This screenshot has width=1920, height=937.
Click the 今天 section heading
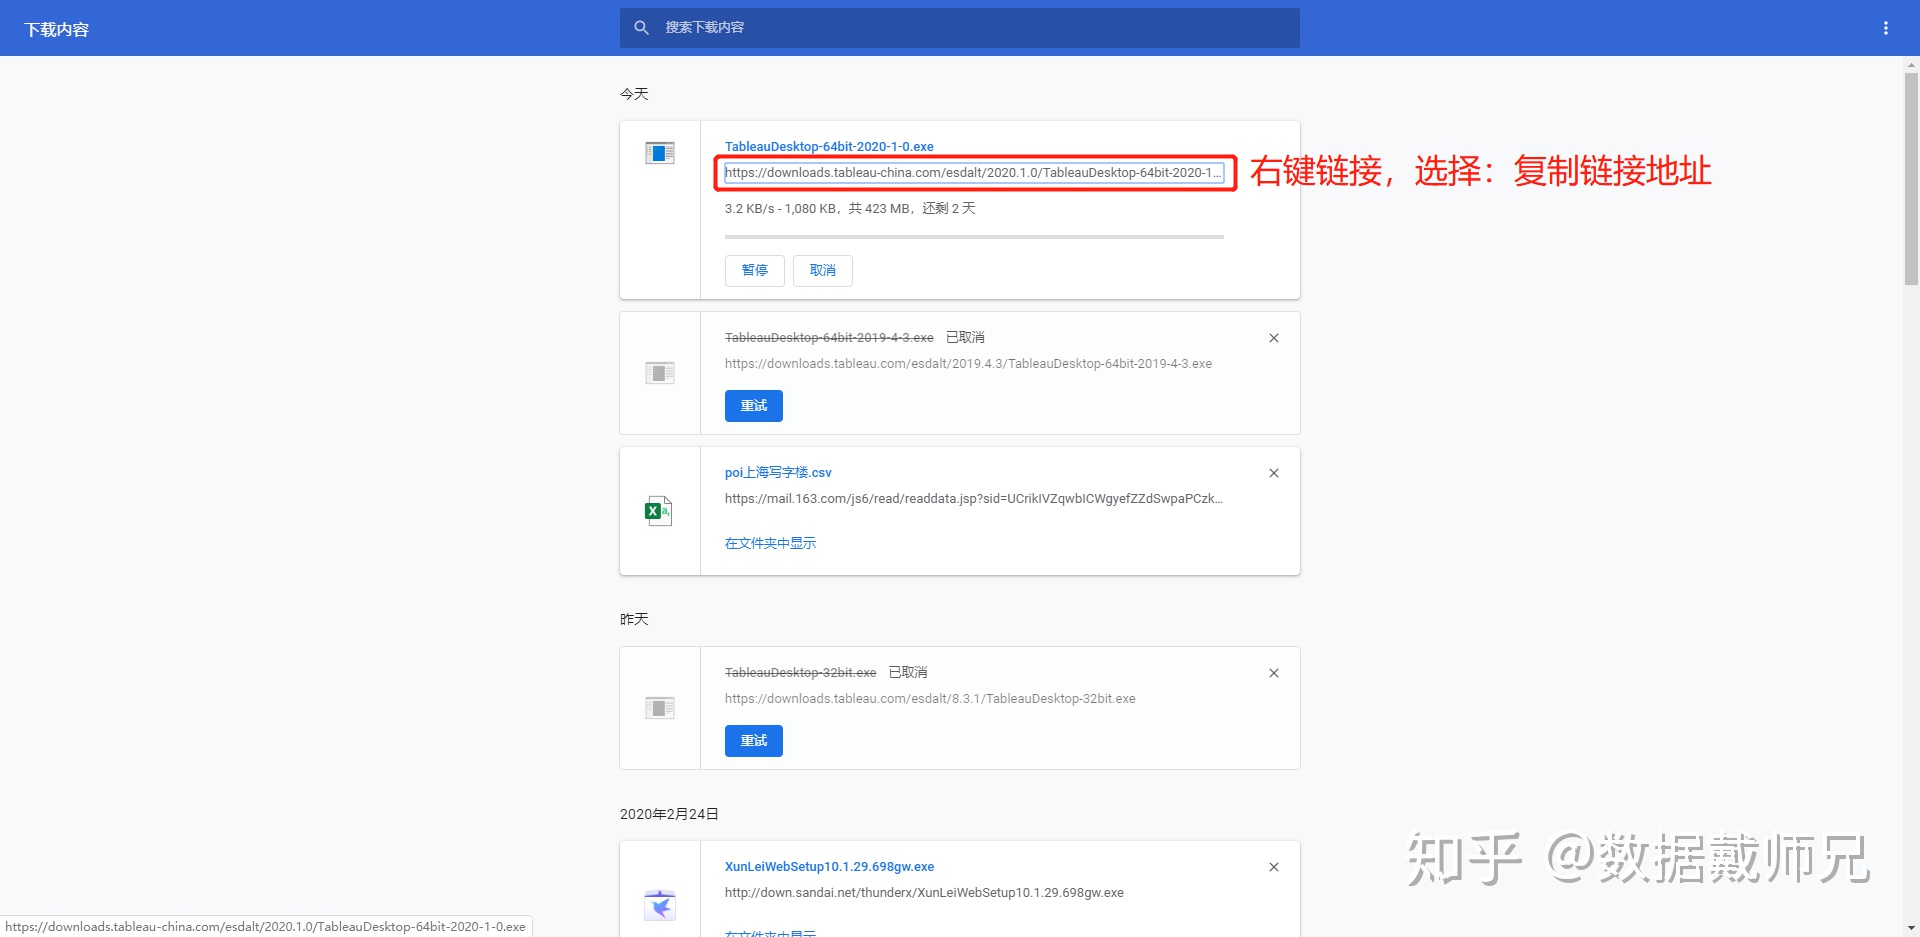[634, 94]
